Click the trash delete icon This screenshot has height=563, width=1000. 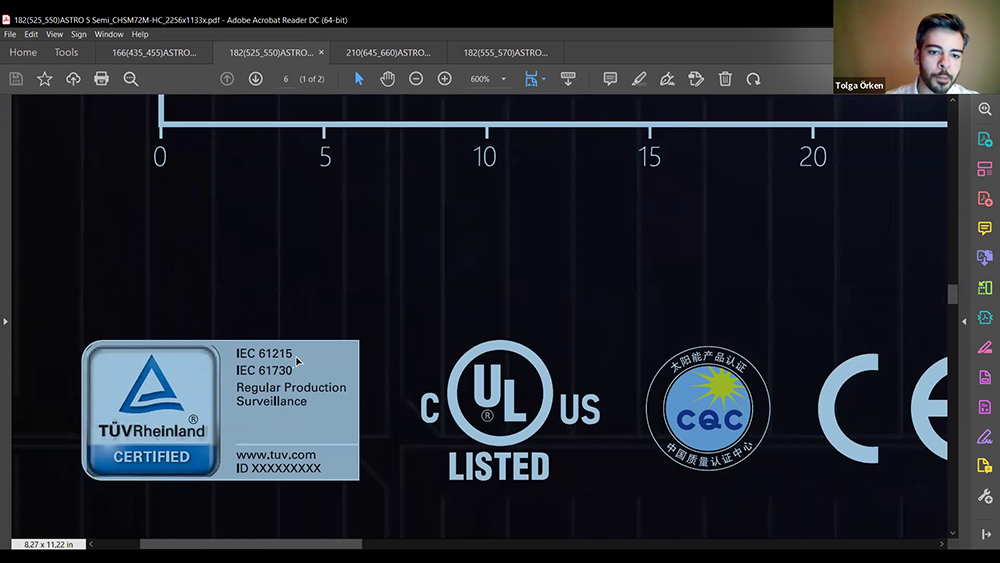click(x=725, y=78)
